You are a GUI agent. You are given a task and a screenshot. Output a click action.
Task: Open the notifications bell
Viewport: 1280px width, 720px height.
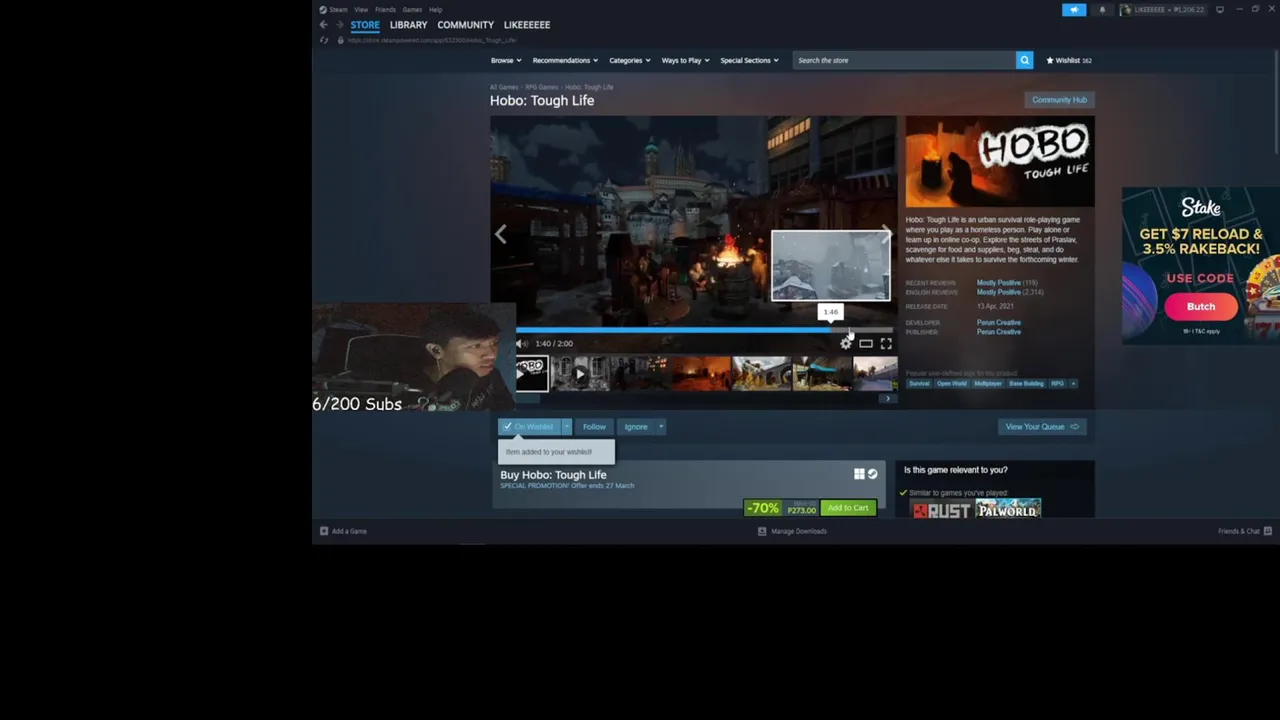pyautogui.click(x=1102, y=10)
